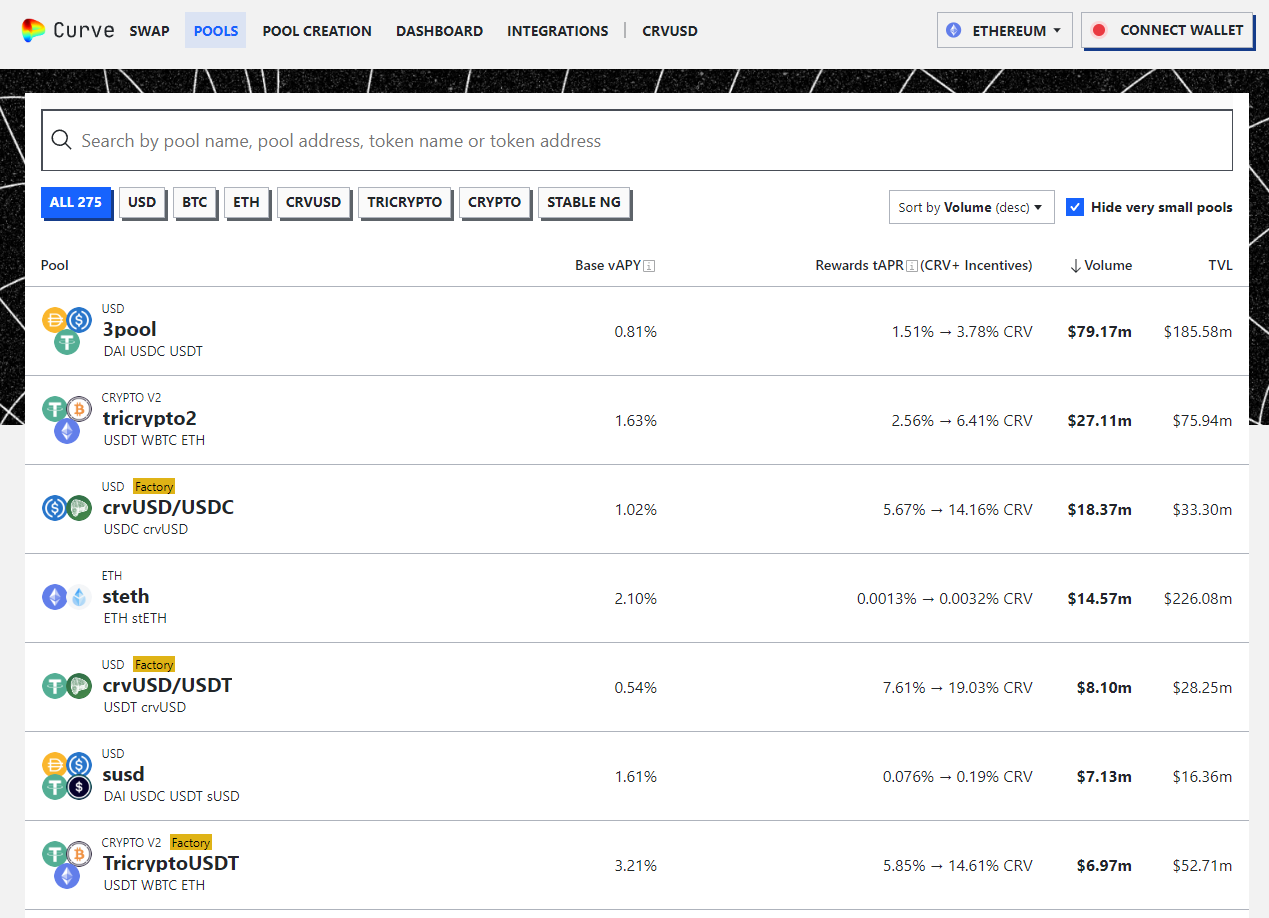Viewport: 1269px width, 918px height.
Task: Click the Rewards tAPR info icon
Action: 911,266
